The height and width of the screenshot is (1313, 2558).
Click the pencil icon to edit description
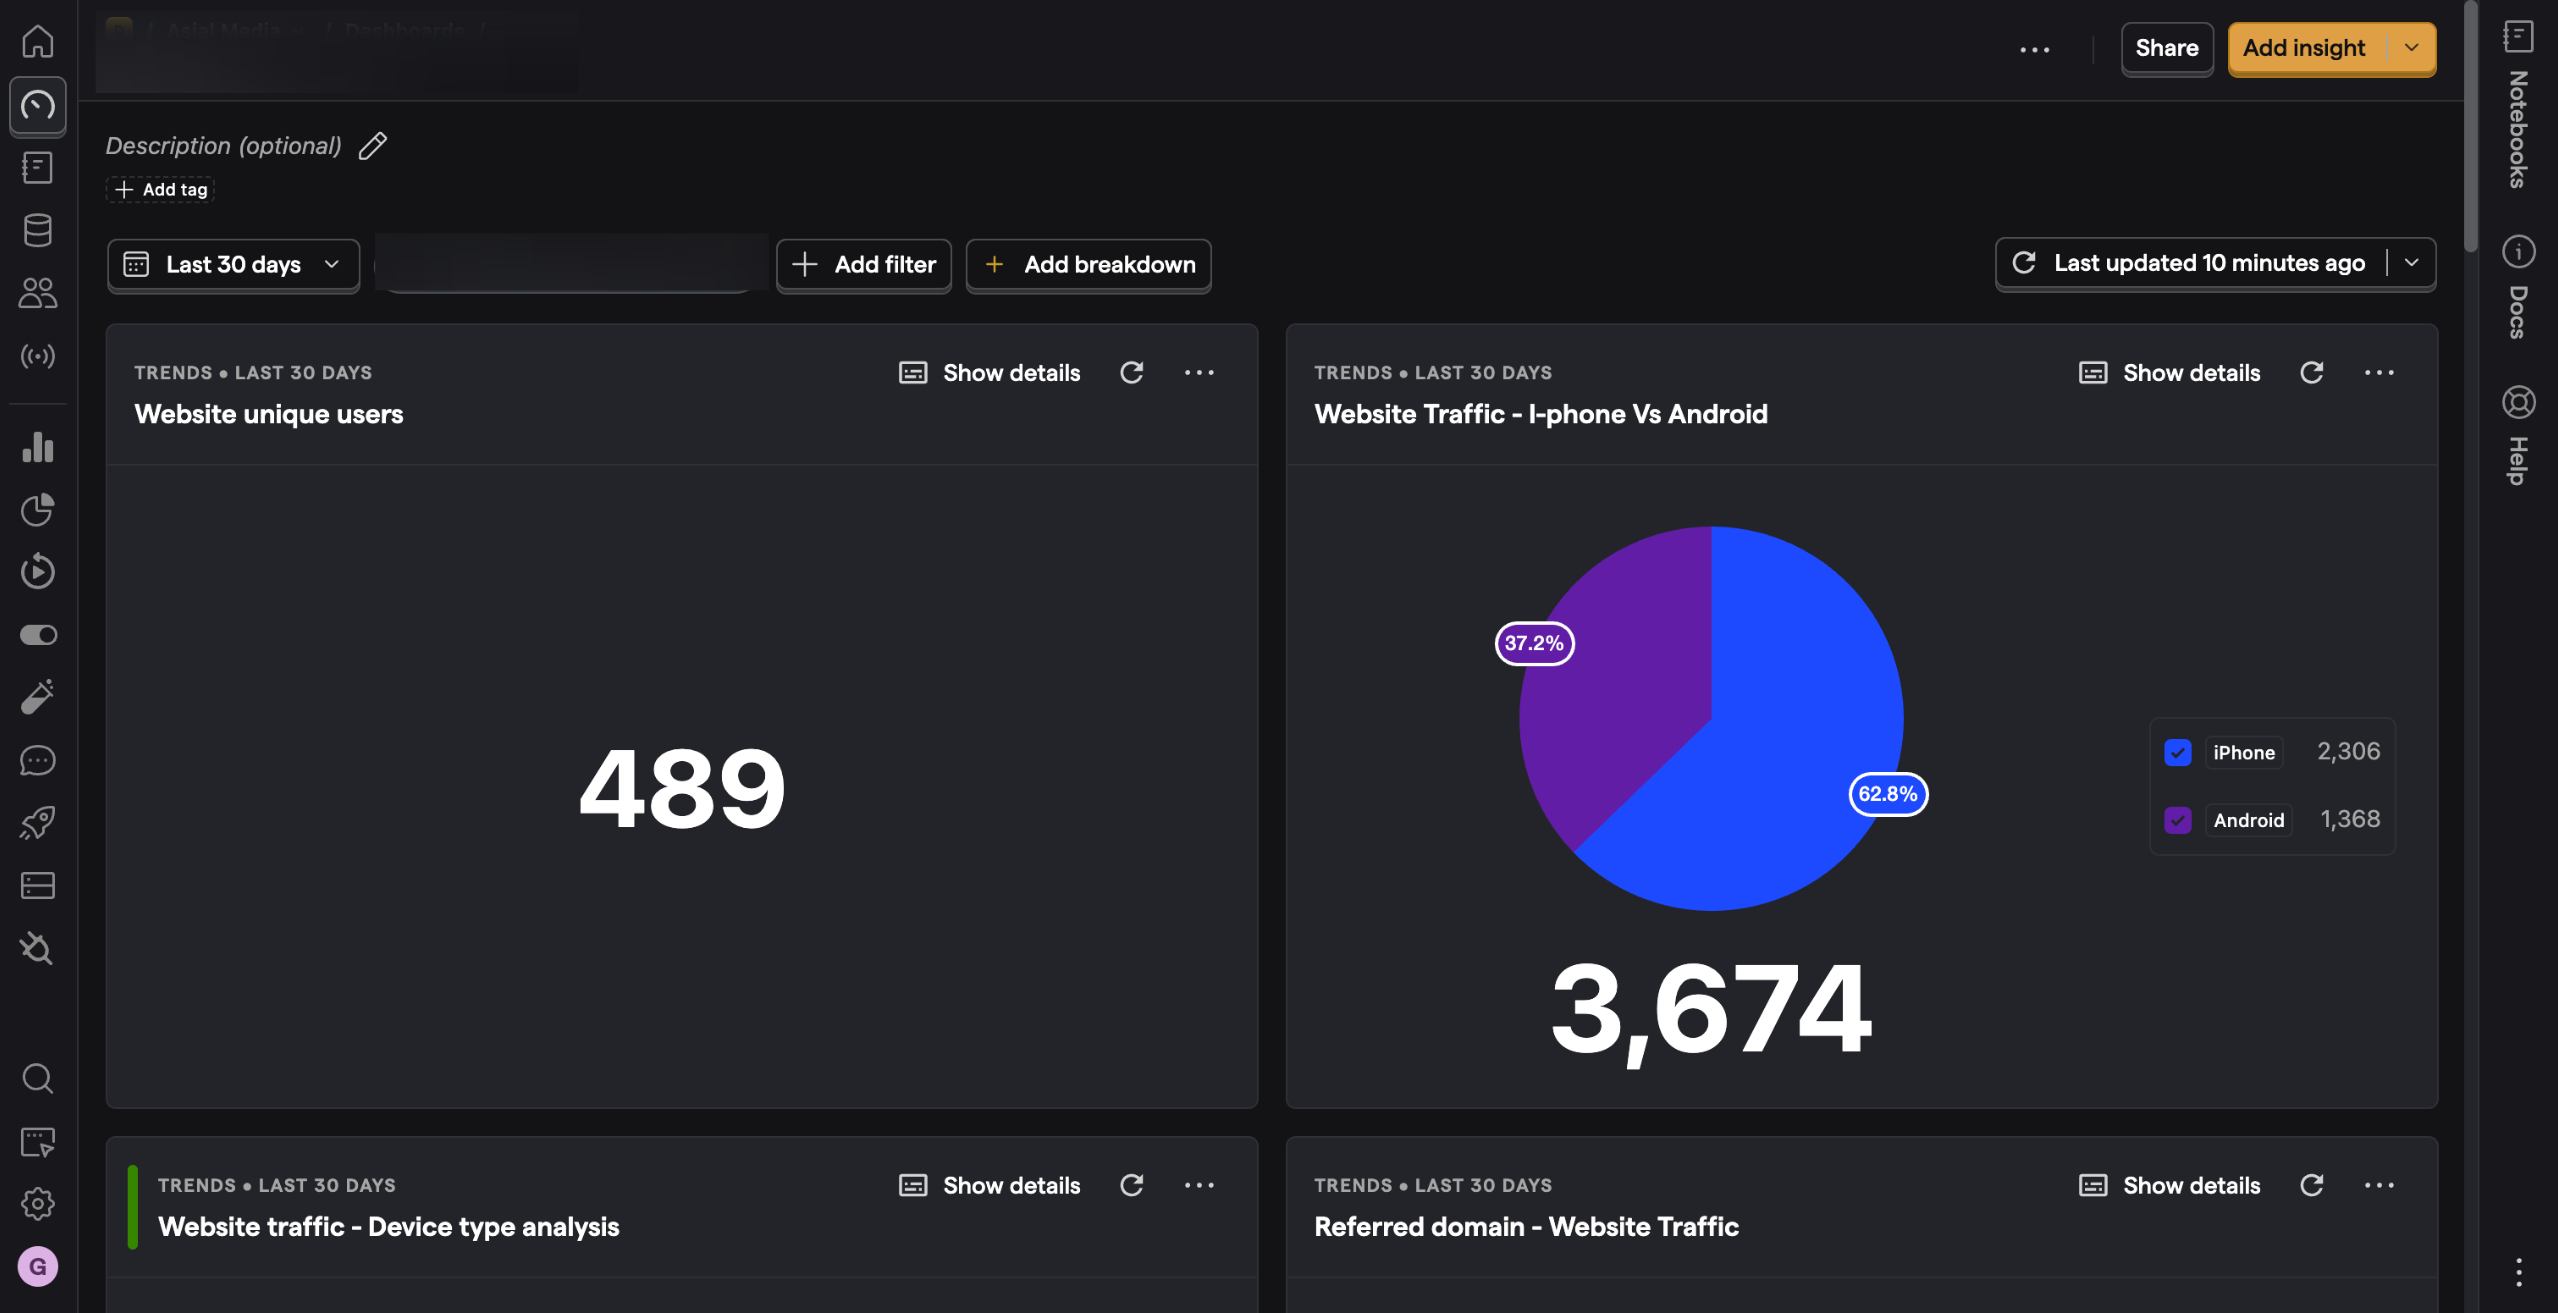[373, 146]
